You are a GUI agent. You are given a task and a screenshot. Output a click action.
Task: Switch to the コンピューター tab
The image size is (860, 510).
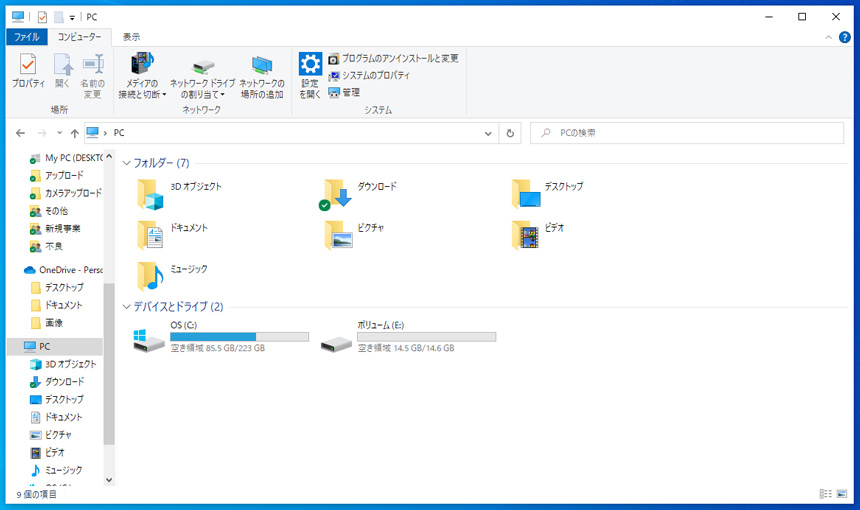tap(80, 37)
